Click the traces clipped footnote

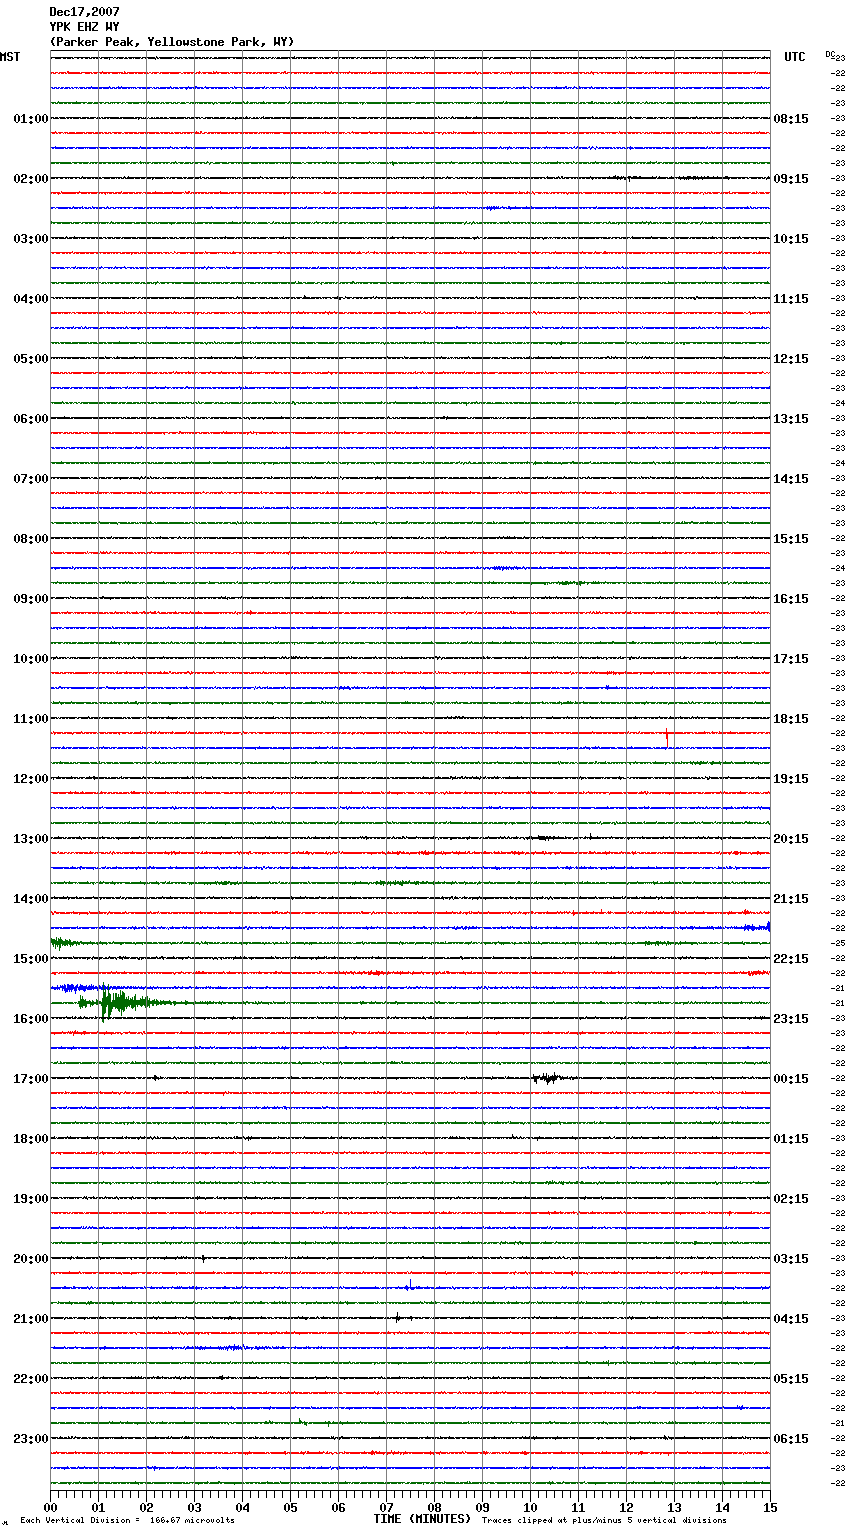pyautogui.click(x=604, y=1520)
